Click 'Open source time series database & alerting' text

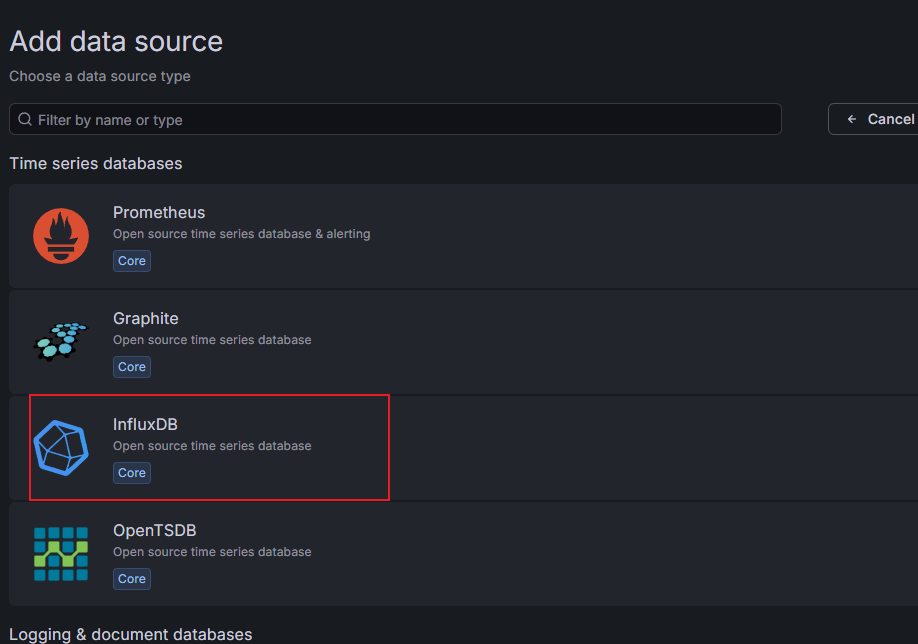pos(242,234)
